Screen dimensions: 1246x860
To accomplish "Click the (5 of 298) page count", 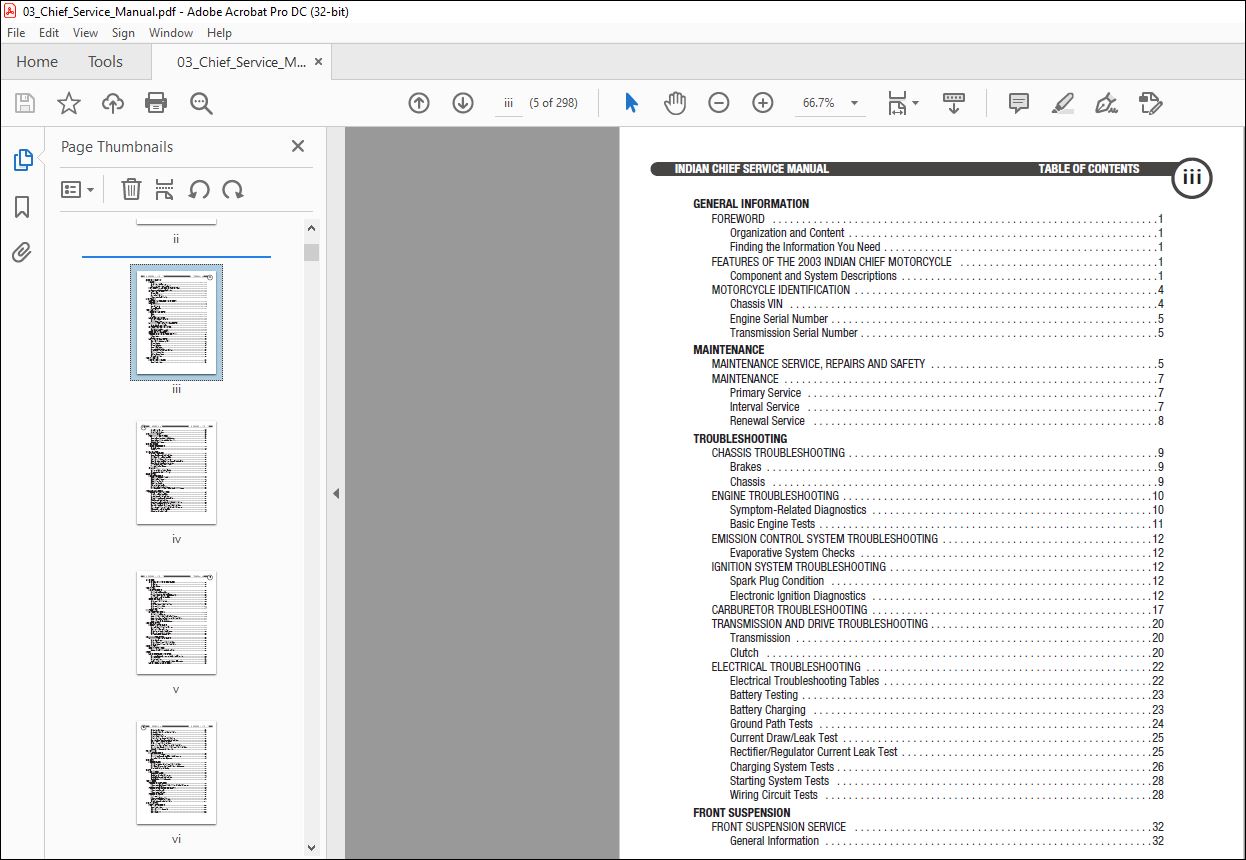I will click(553, 103).
